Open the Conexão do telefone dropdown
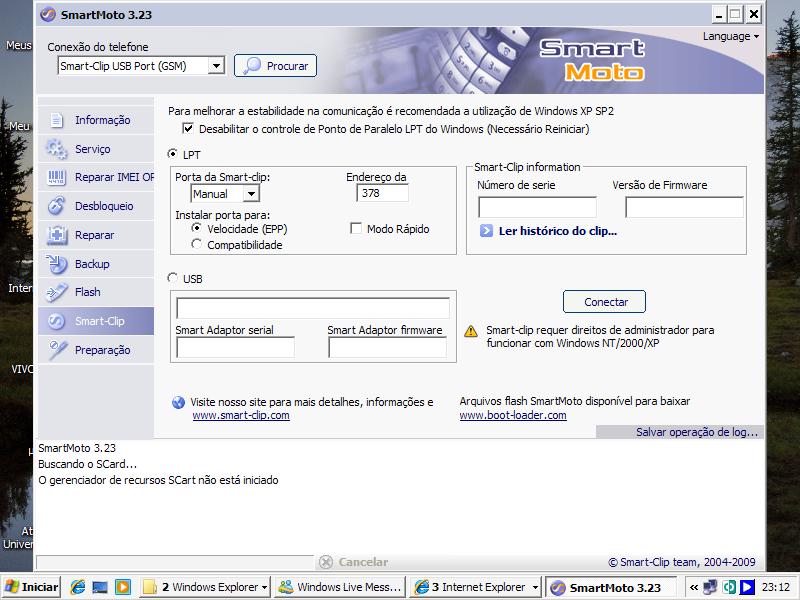The height and width of the screenshot is (600, 800). (216, 66)
